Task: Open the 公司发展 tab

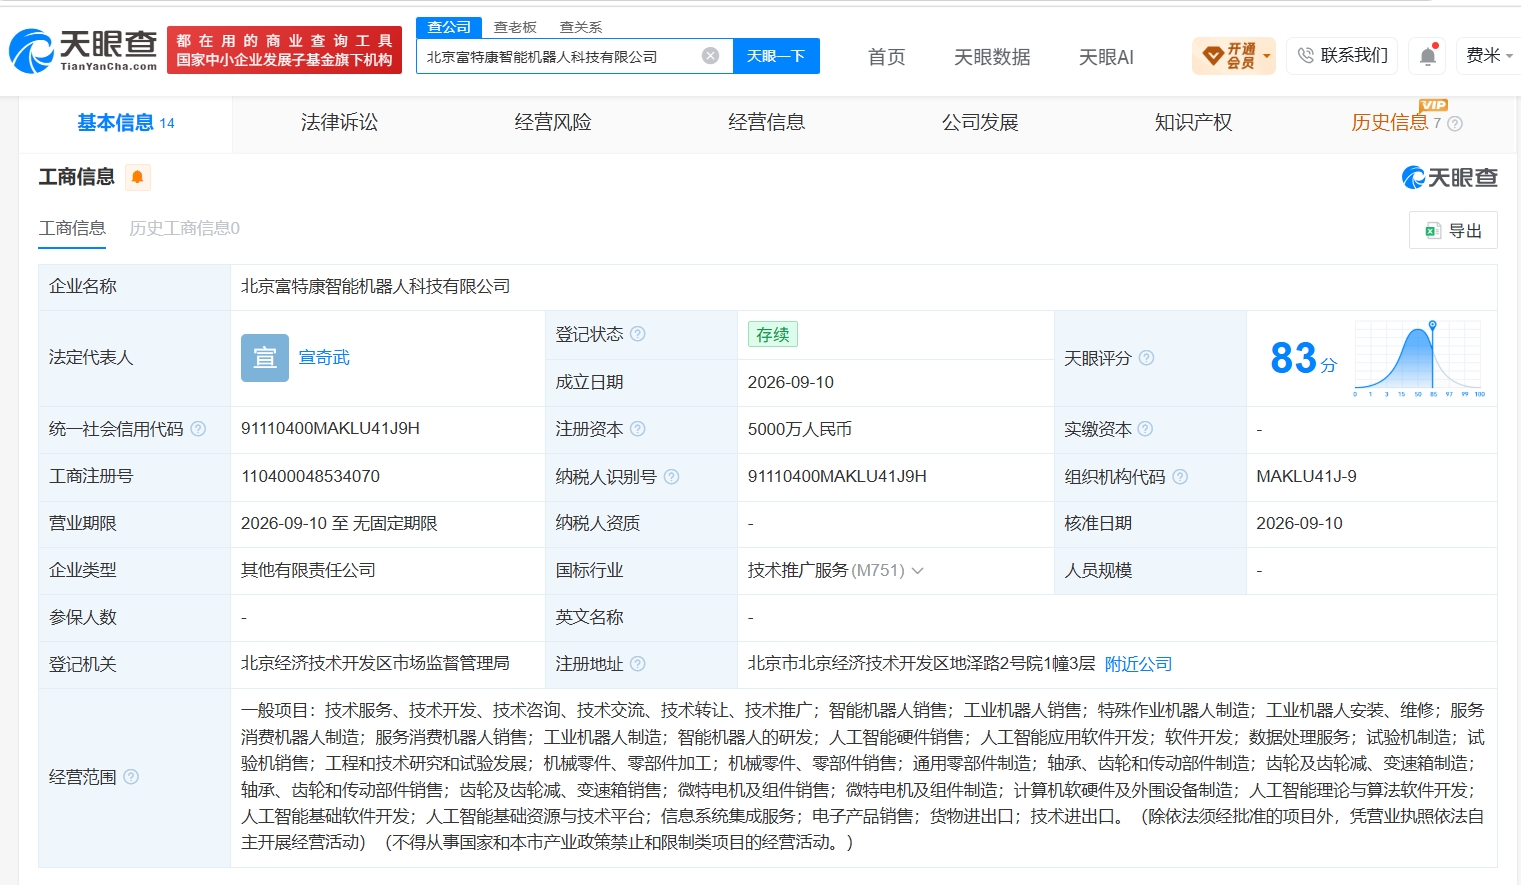Action: [980, 123]
